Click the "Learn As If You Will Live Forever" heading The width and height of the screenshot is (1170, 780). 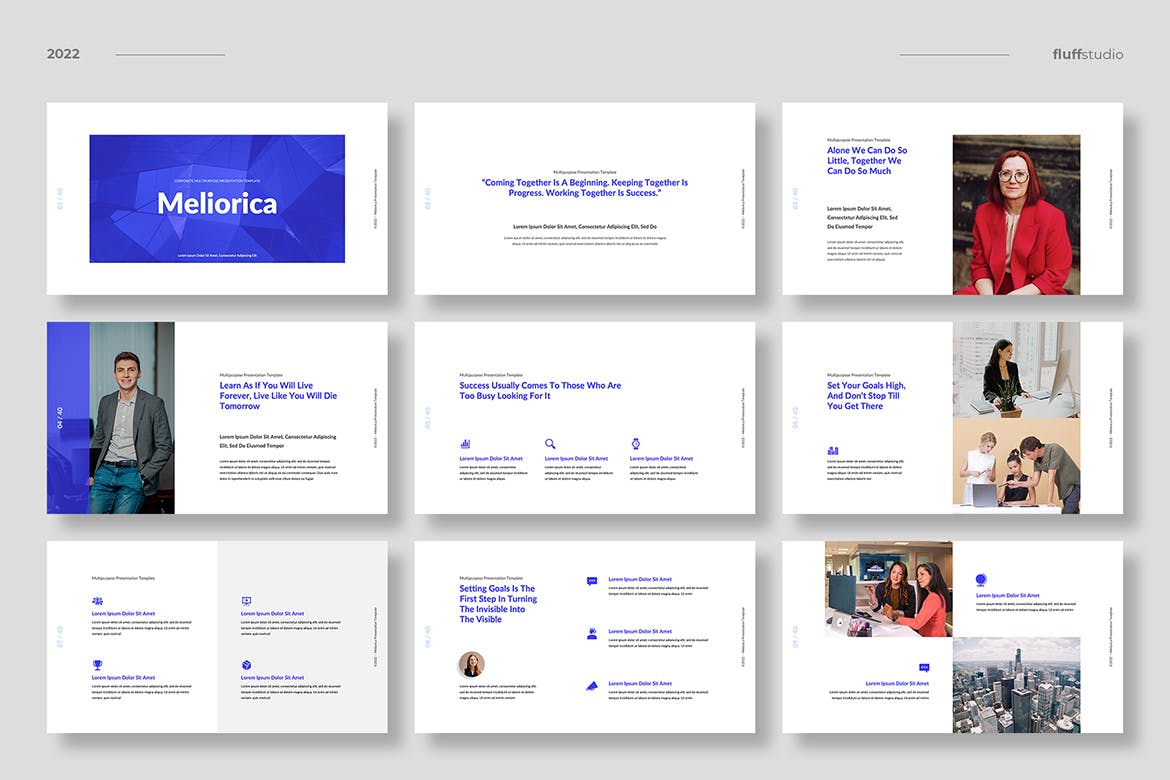pyautogui.click(x=278, y=396)
